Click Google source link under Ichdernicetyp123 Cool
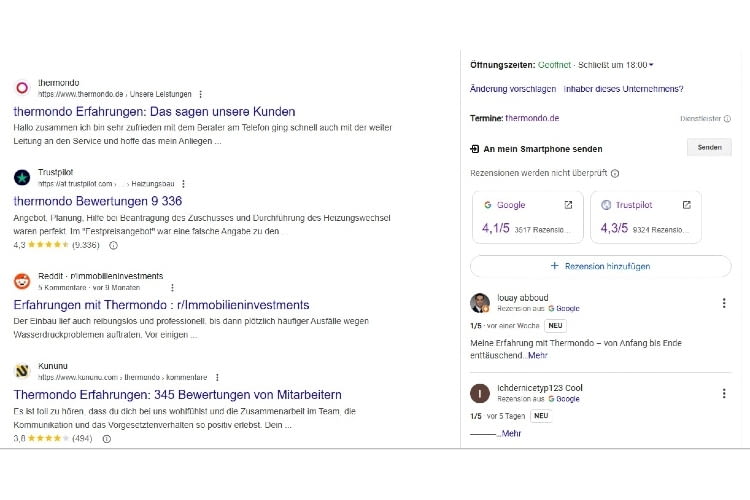 564,399
